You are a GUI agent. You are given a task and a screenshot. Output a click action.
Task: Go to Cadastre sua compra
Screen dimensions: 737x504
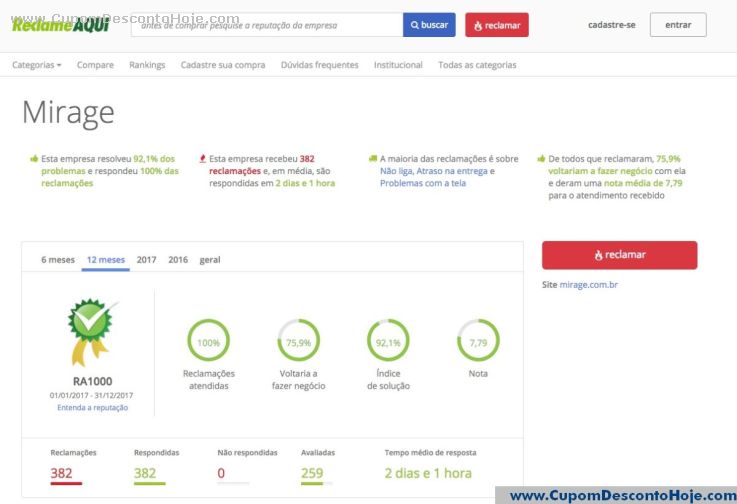point(223,65)
